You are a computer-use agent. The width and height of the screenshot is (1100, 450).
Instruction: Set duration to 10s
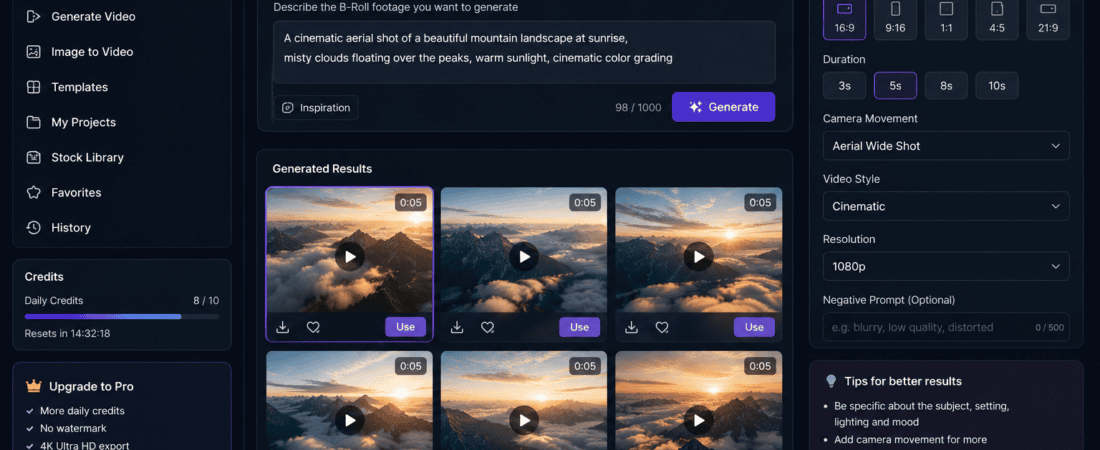coord(997,86)
